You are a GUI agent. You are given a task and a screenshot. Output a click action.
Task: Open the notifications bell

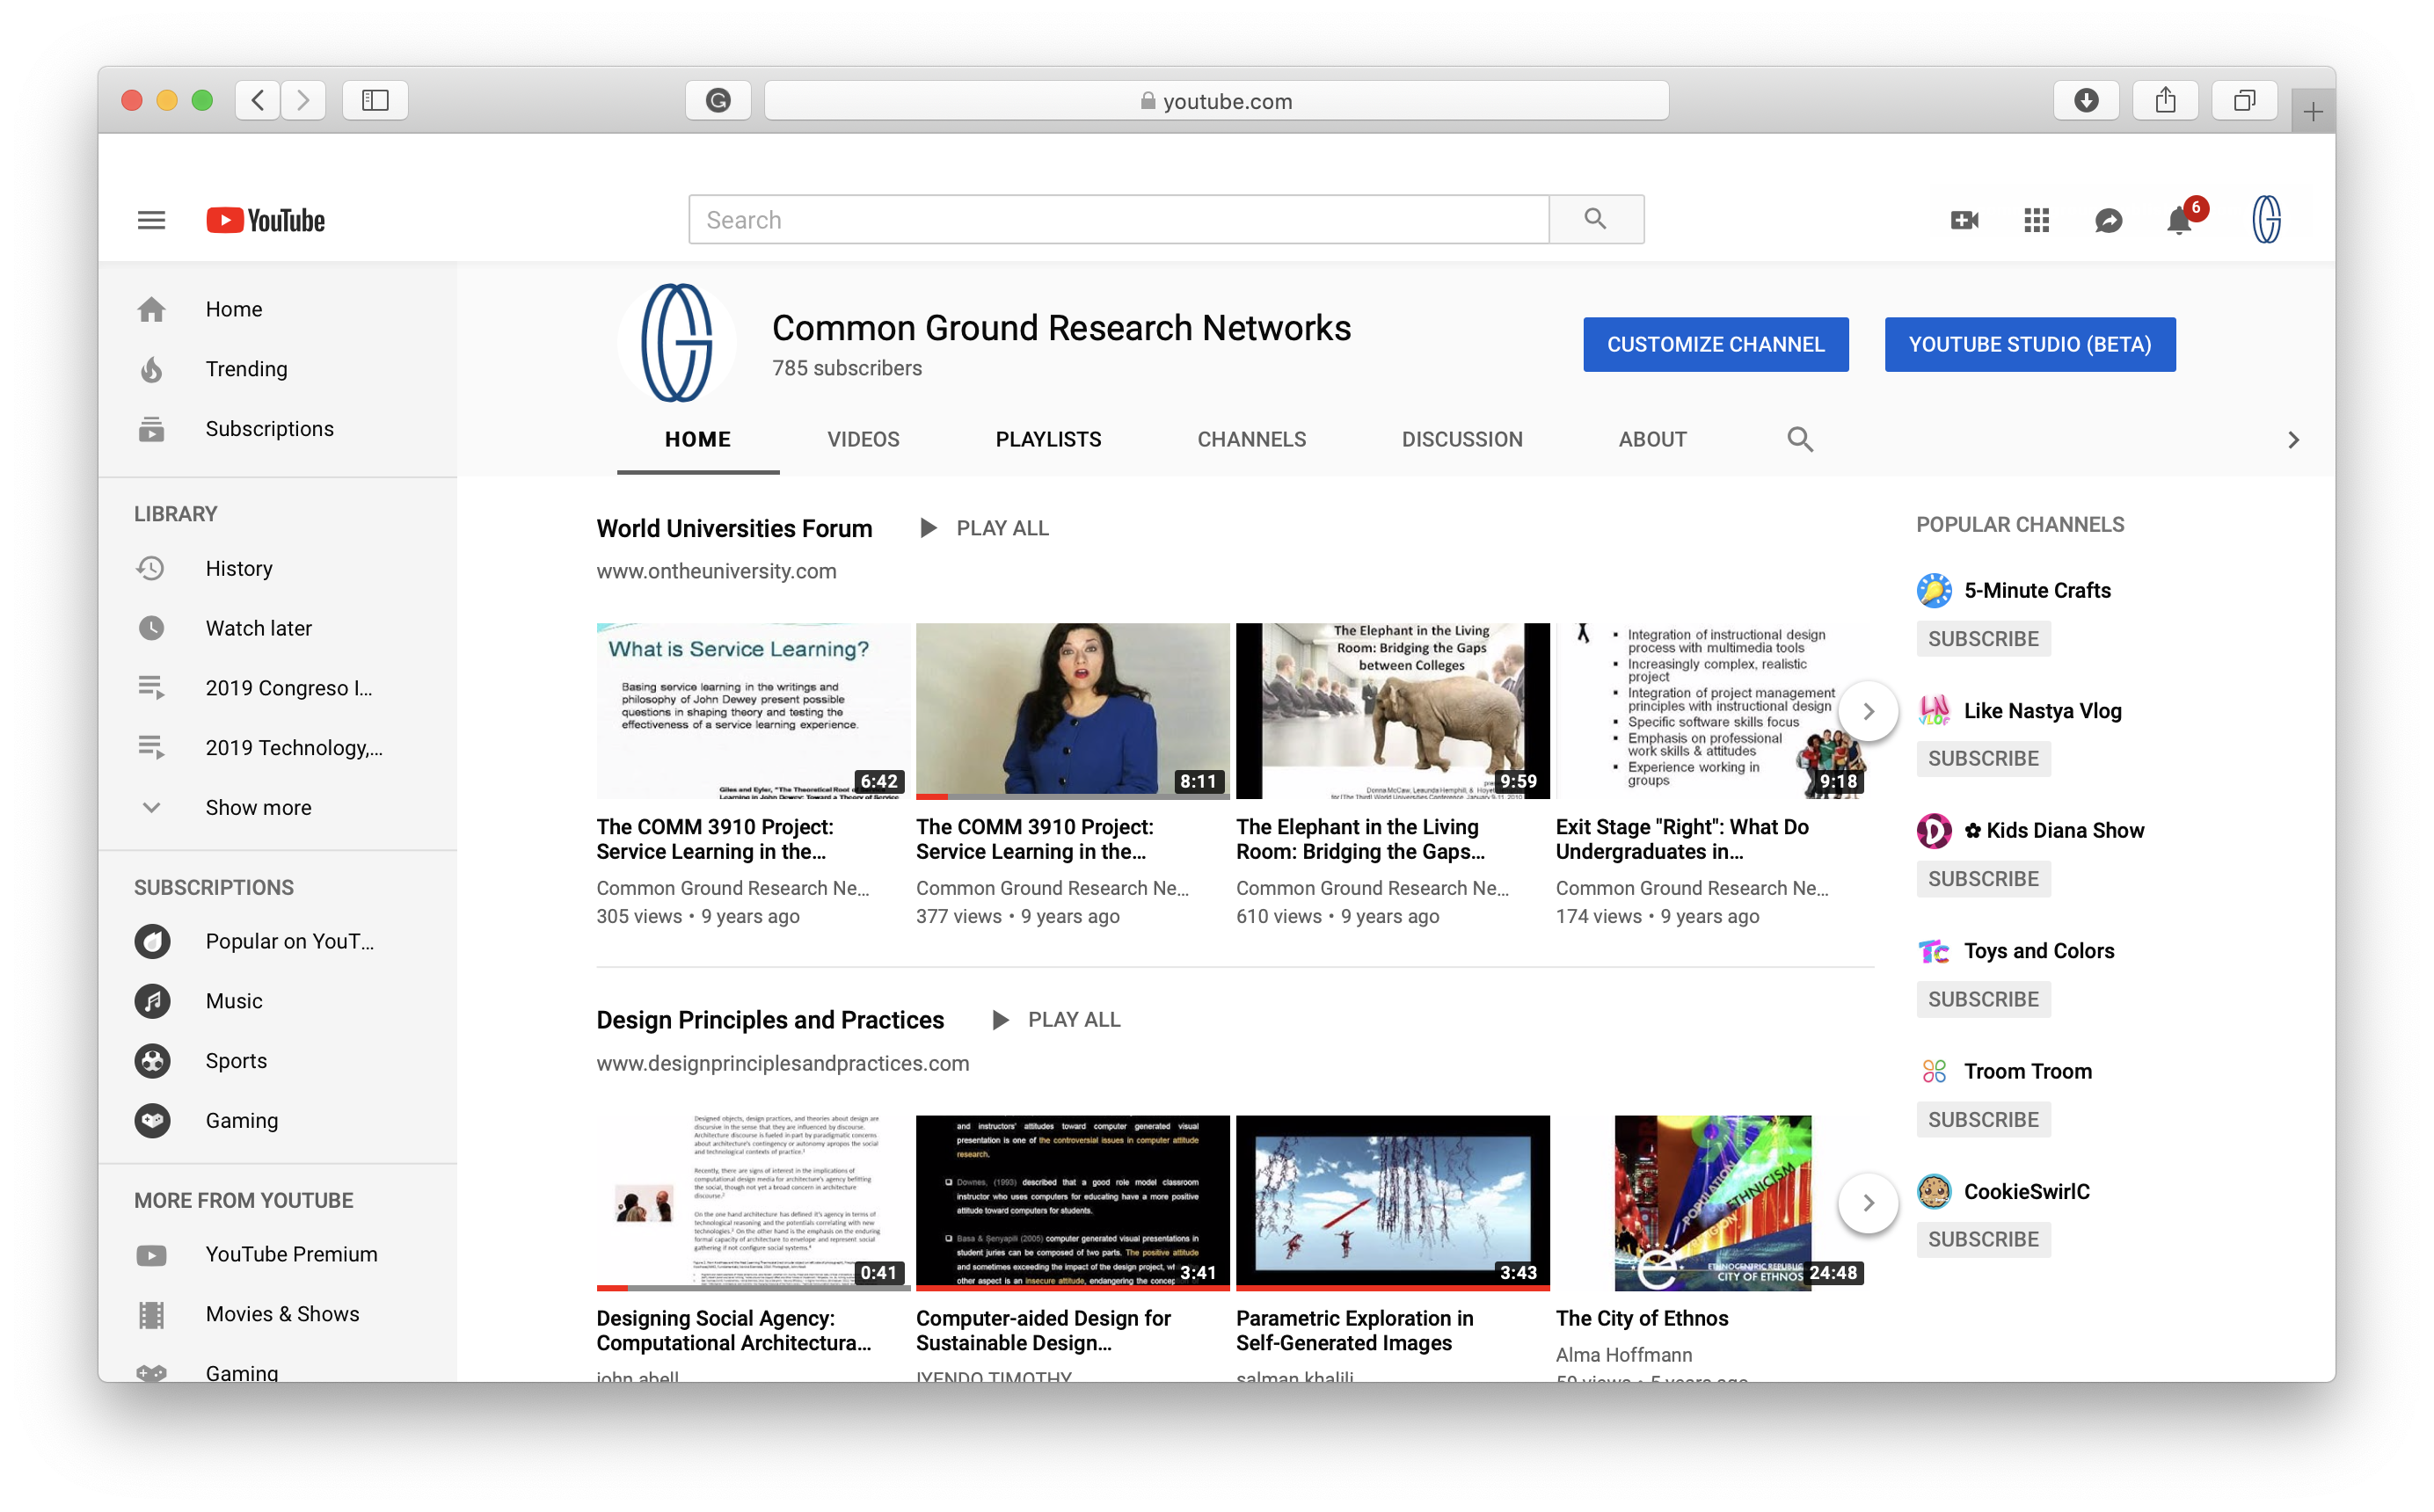pyautogui.click(x=2179, y=220)
